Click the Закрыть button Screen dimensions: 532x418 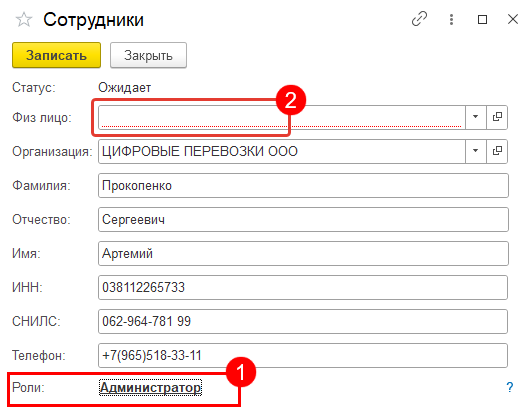click(148, 55)
